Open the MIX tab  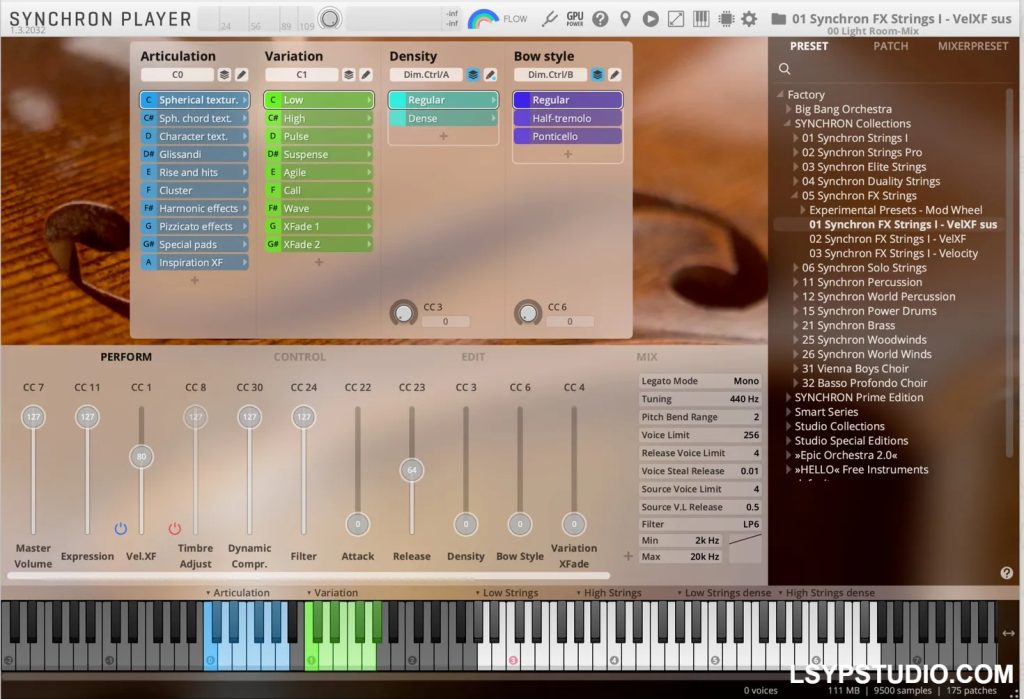pos(647,357)
